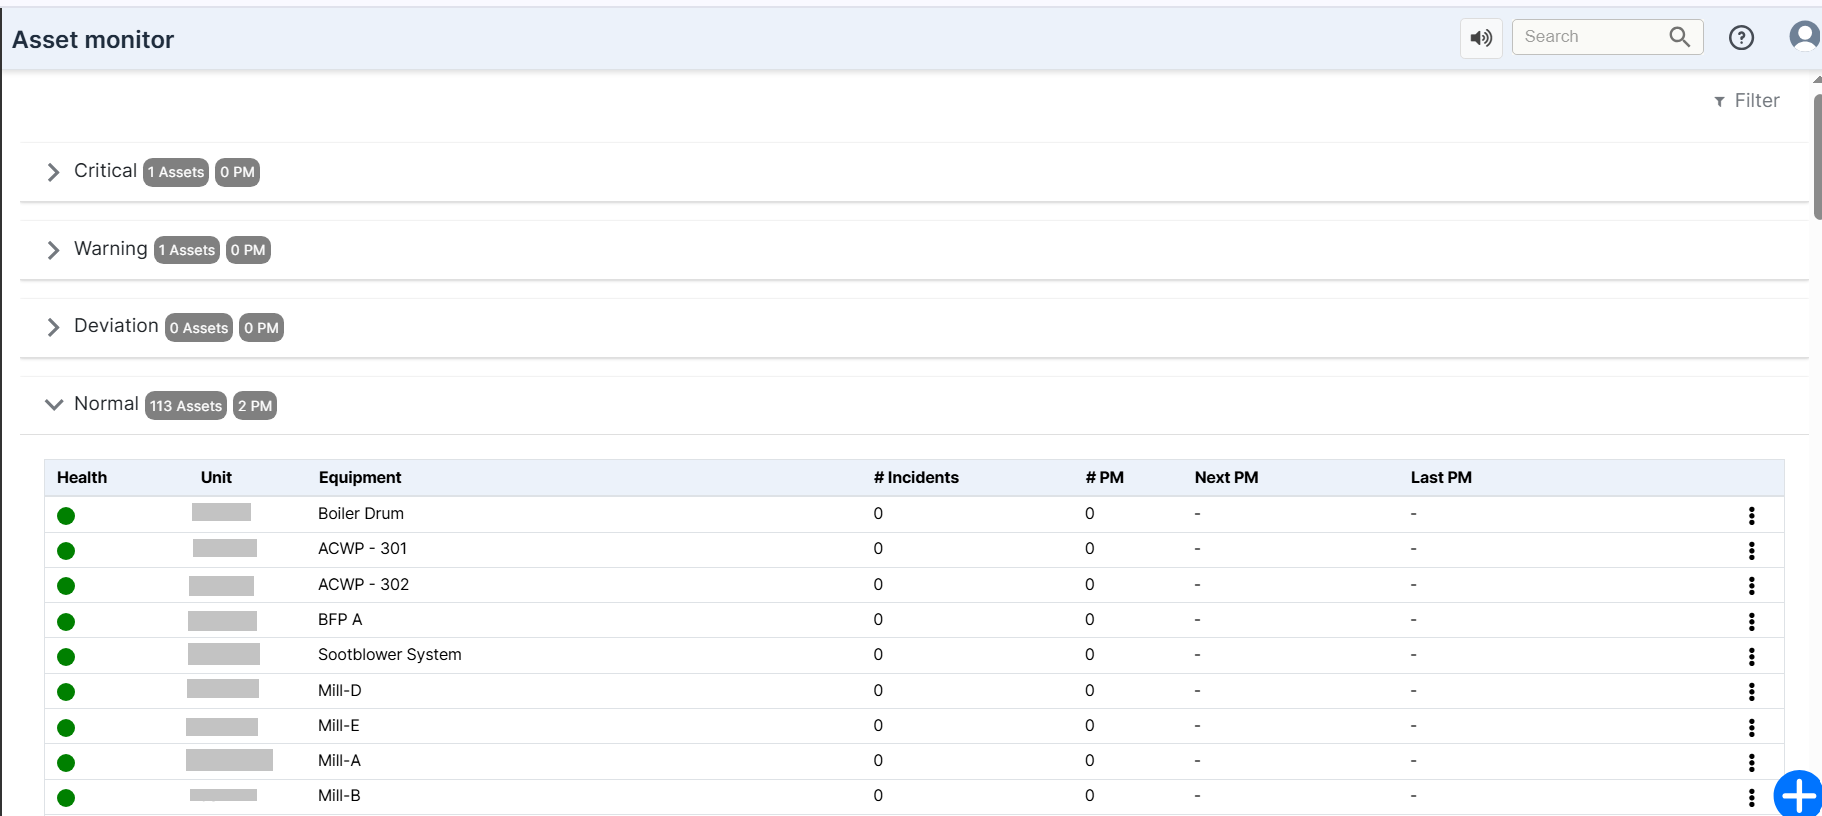Select the Mill-B equipment name
The height and width of the screenshot is (816, 1822).
click(x=339, y=796)
